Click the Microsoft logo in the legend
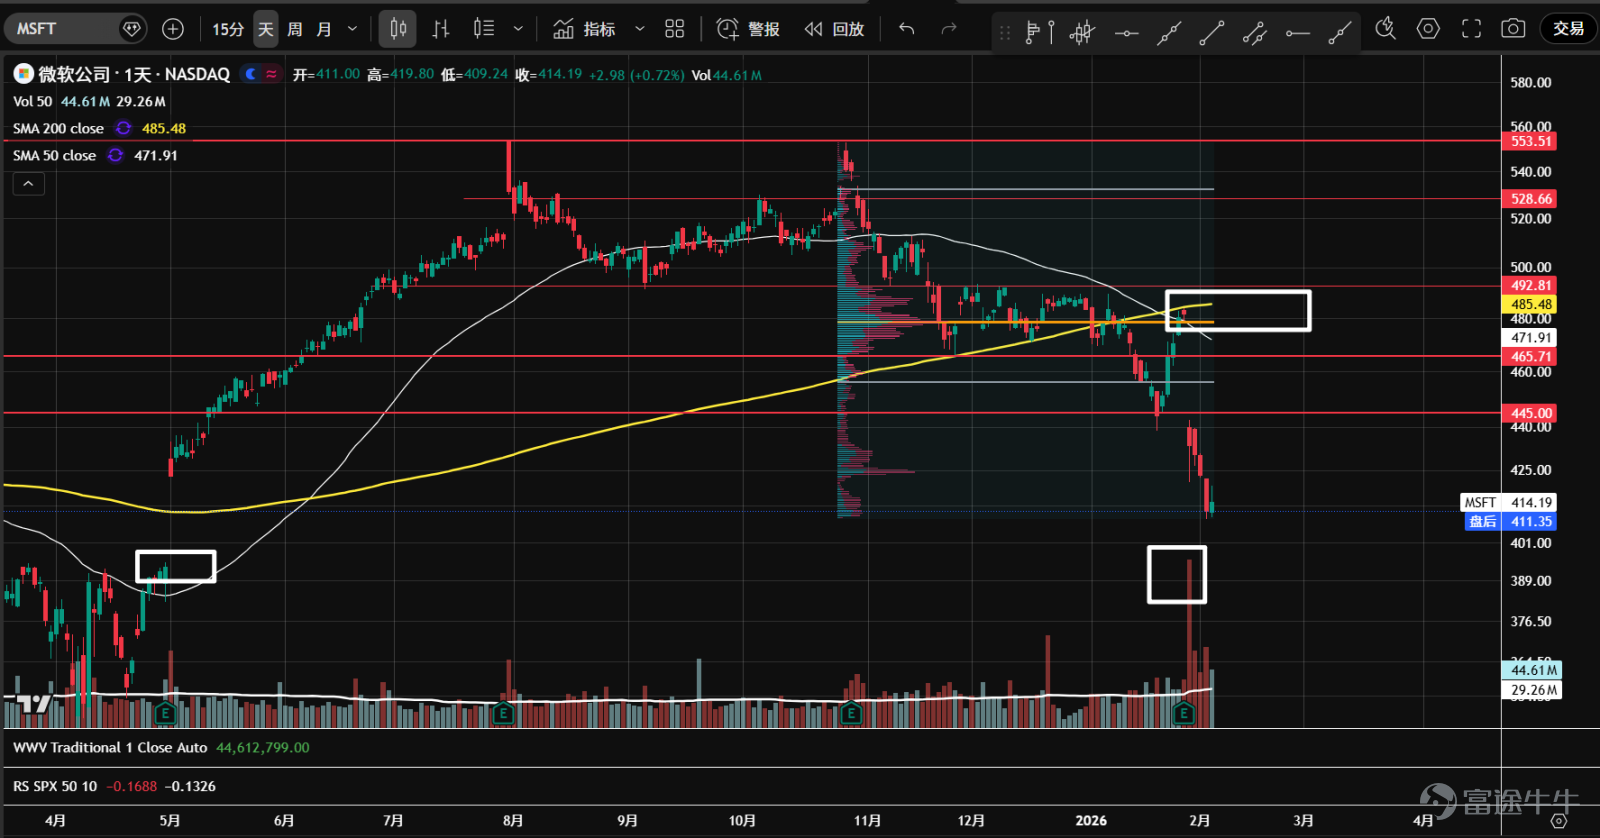 click(23, 74)
